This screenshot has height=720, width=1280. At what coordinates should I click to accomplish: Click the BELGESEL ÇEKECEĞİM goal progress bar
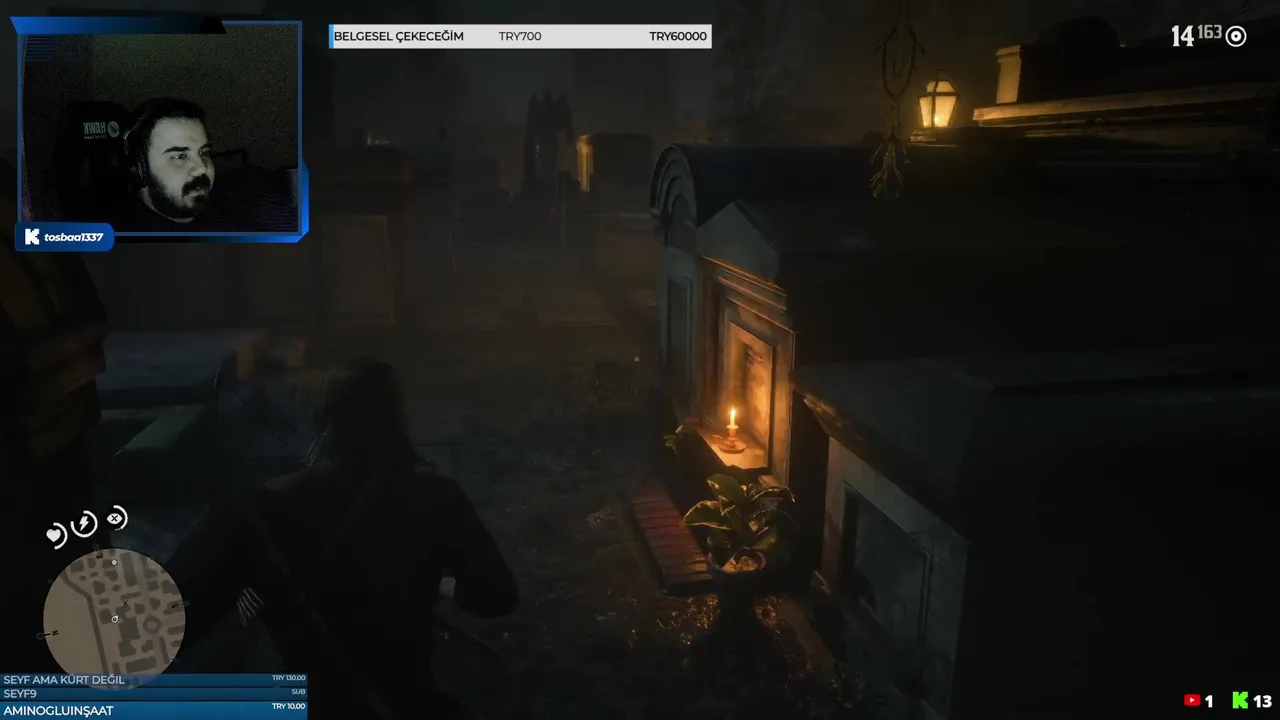(520, 36)
